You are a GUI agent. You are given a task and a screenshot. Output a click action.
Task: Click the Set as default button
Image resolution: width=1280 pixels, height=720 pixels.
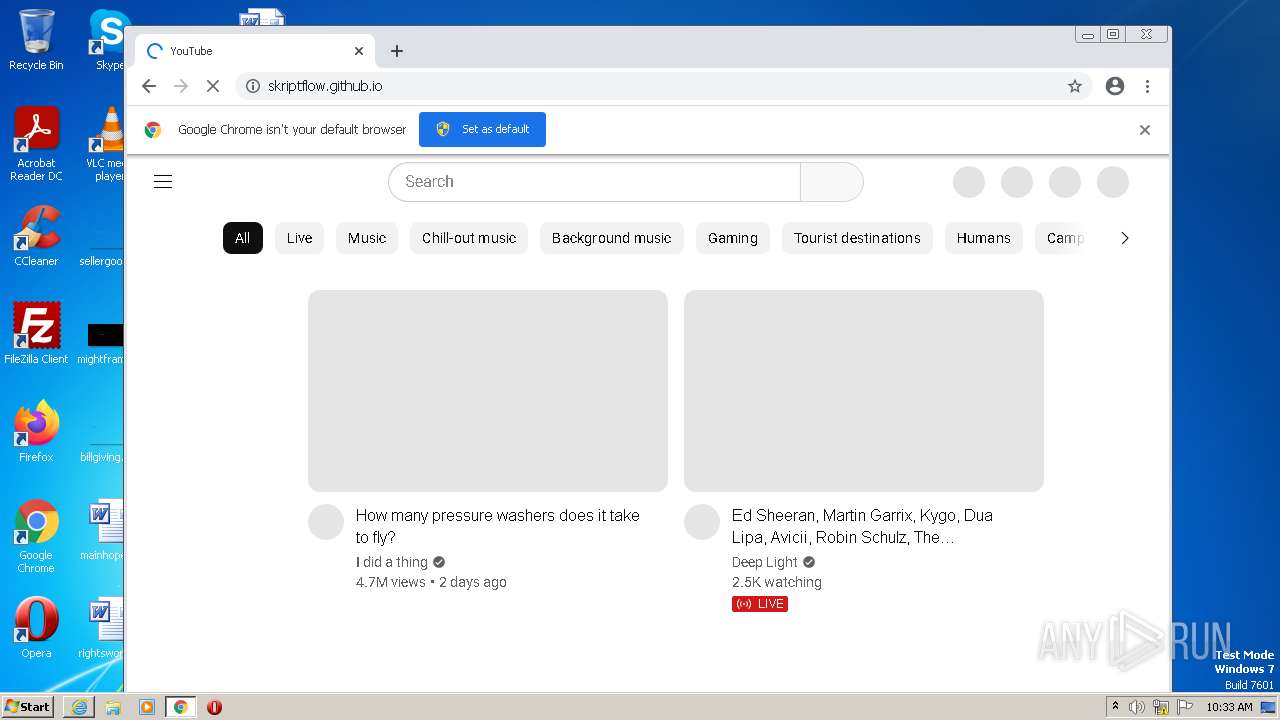pos(482,129)
